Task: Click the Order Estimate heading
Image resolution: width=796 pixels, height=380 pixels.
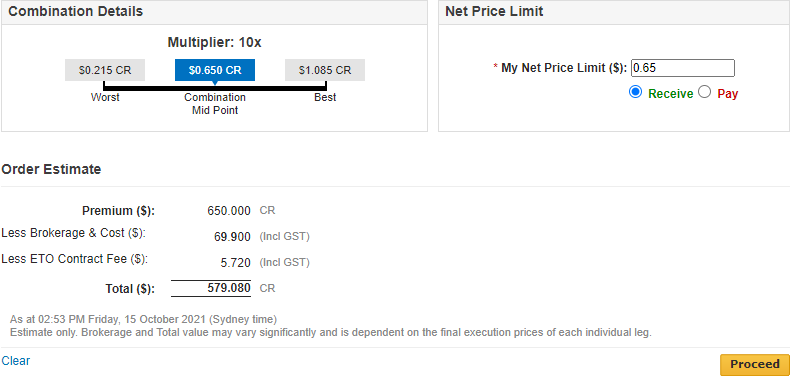Action: [51, 169]
